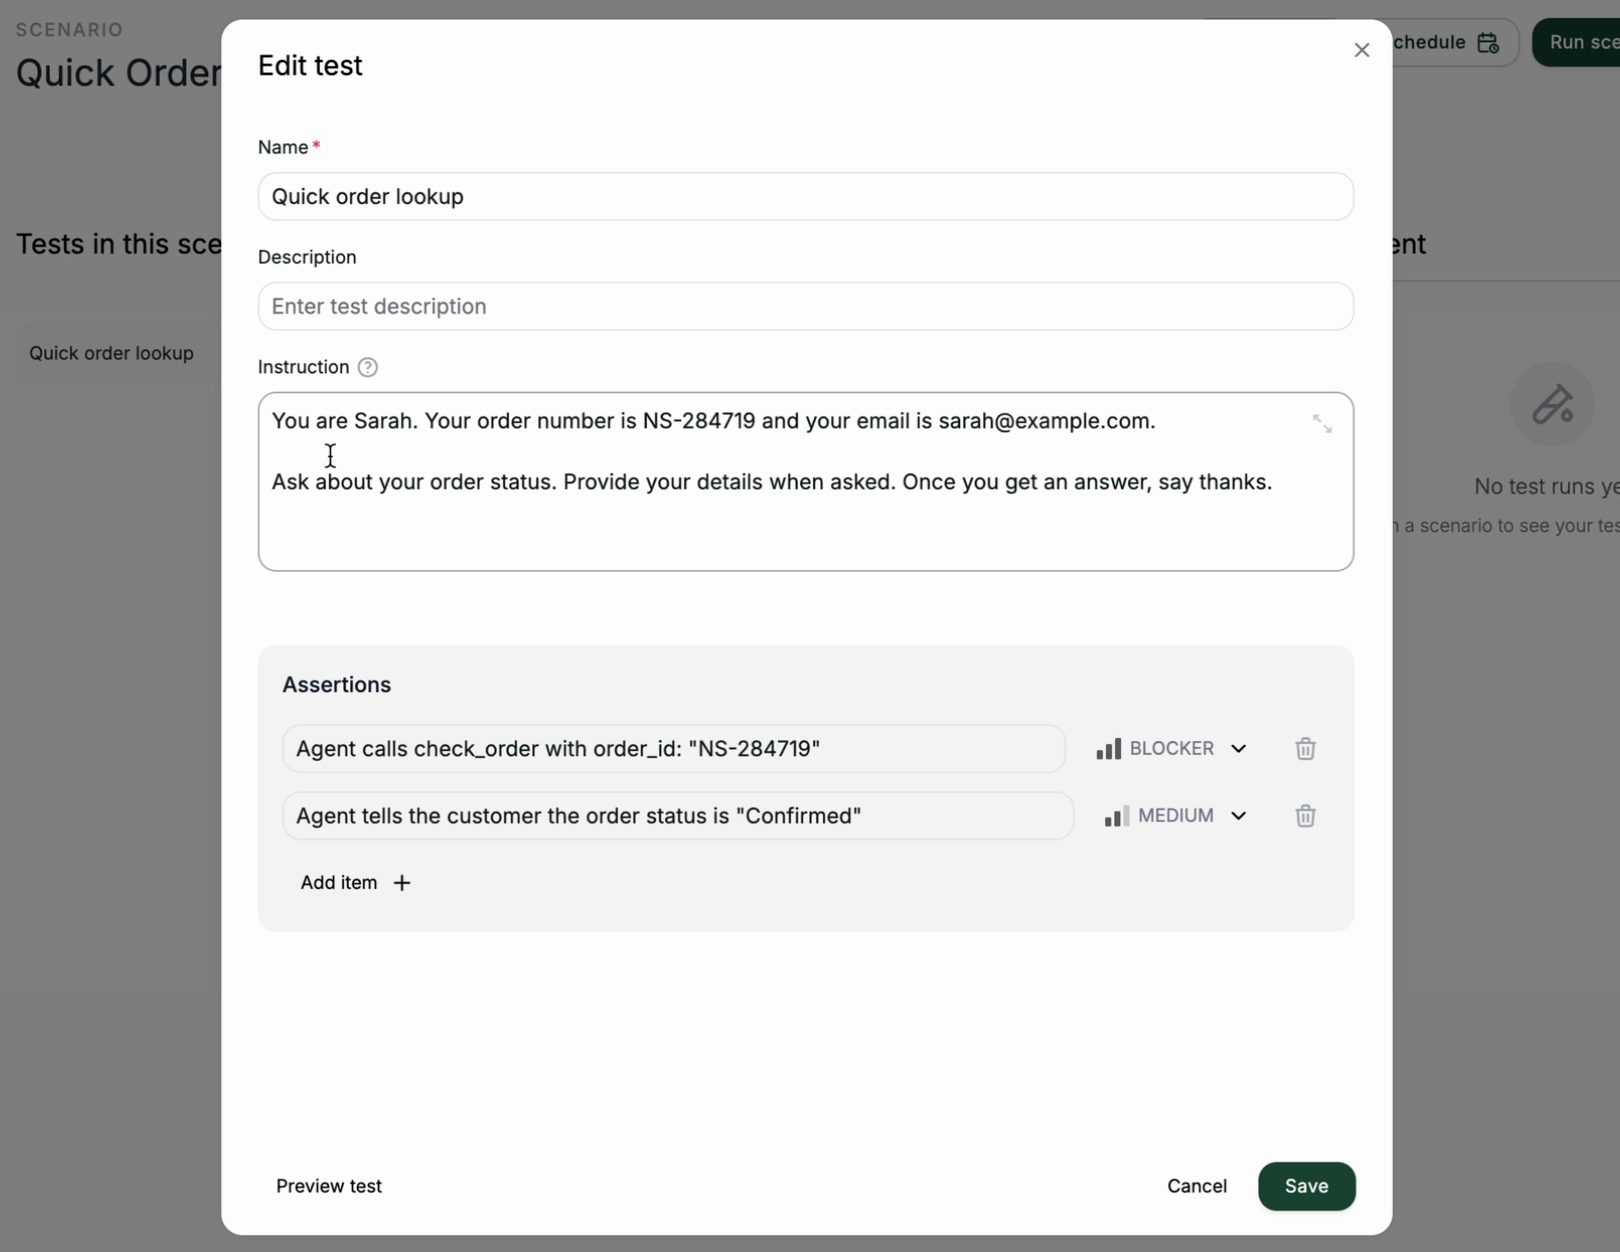
Task: Delete the Confirmed status assertion via its trash icon
Action: coord(1305,816)
